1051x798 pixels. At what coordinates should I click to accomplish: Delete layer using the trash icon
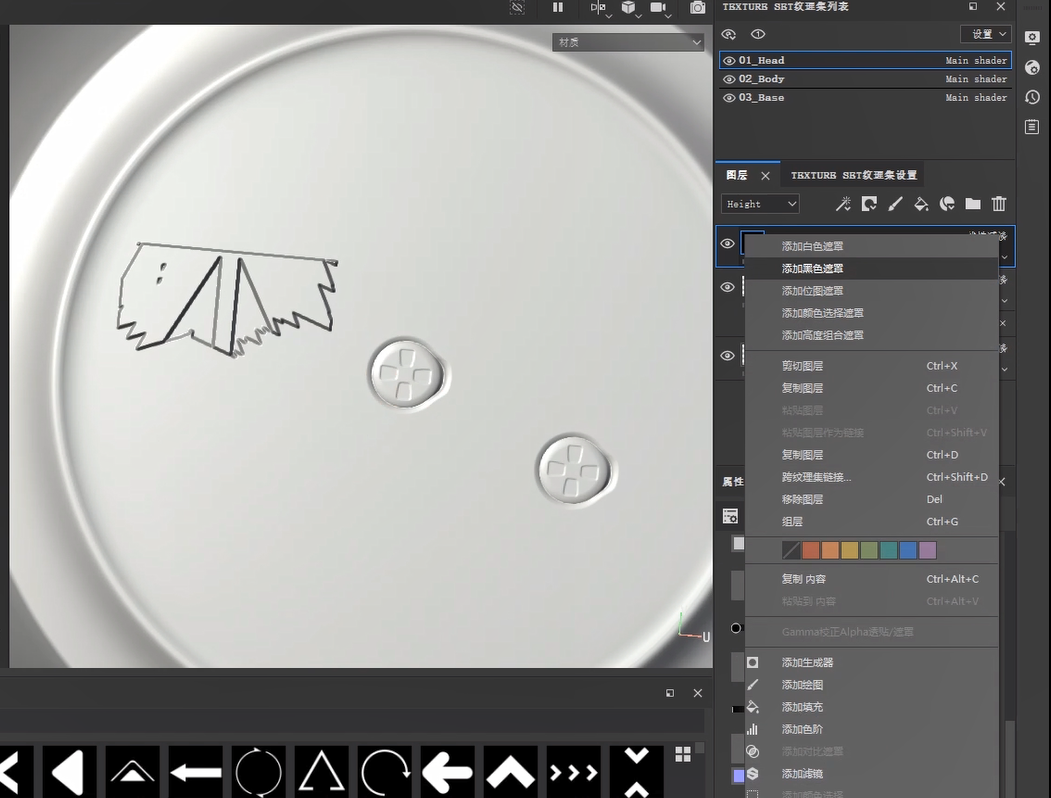(999, 204)
